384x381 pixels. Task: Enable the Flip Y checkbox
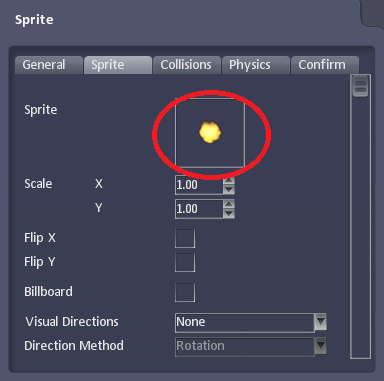(185, 262)
